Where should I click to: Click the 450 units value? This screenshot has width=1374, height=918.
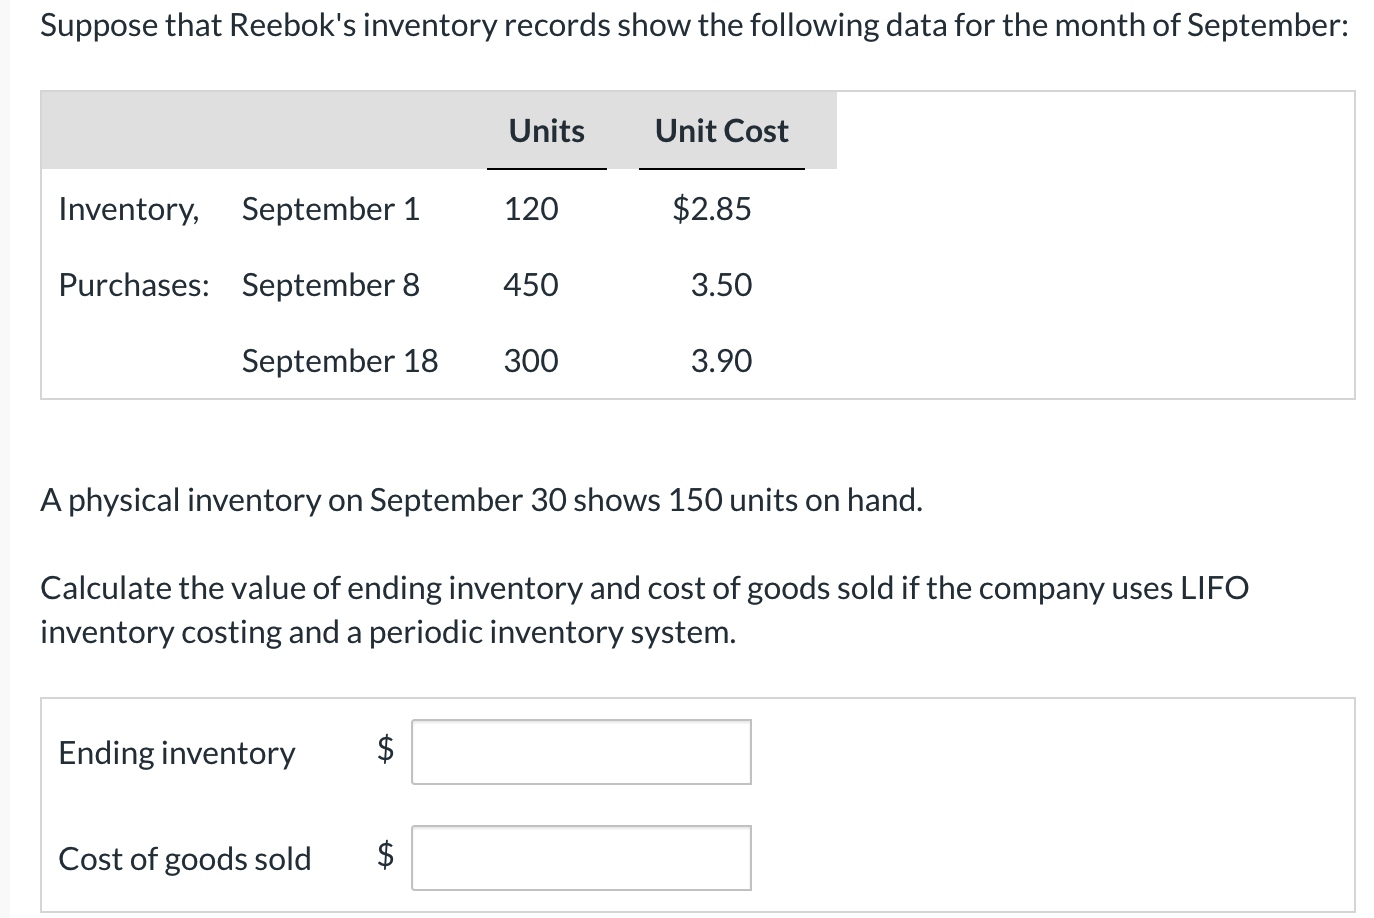pyautogui.click(x=529, y=285)
